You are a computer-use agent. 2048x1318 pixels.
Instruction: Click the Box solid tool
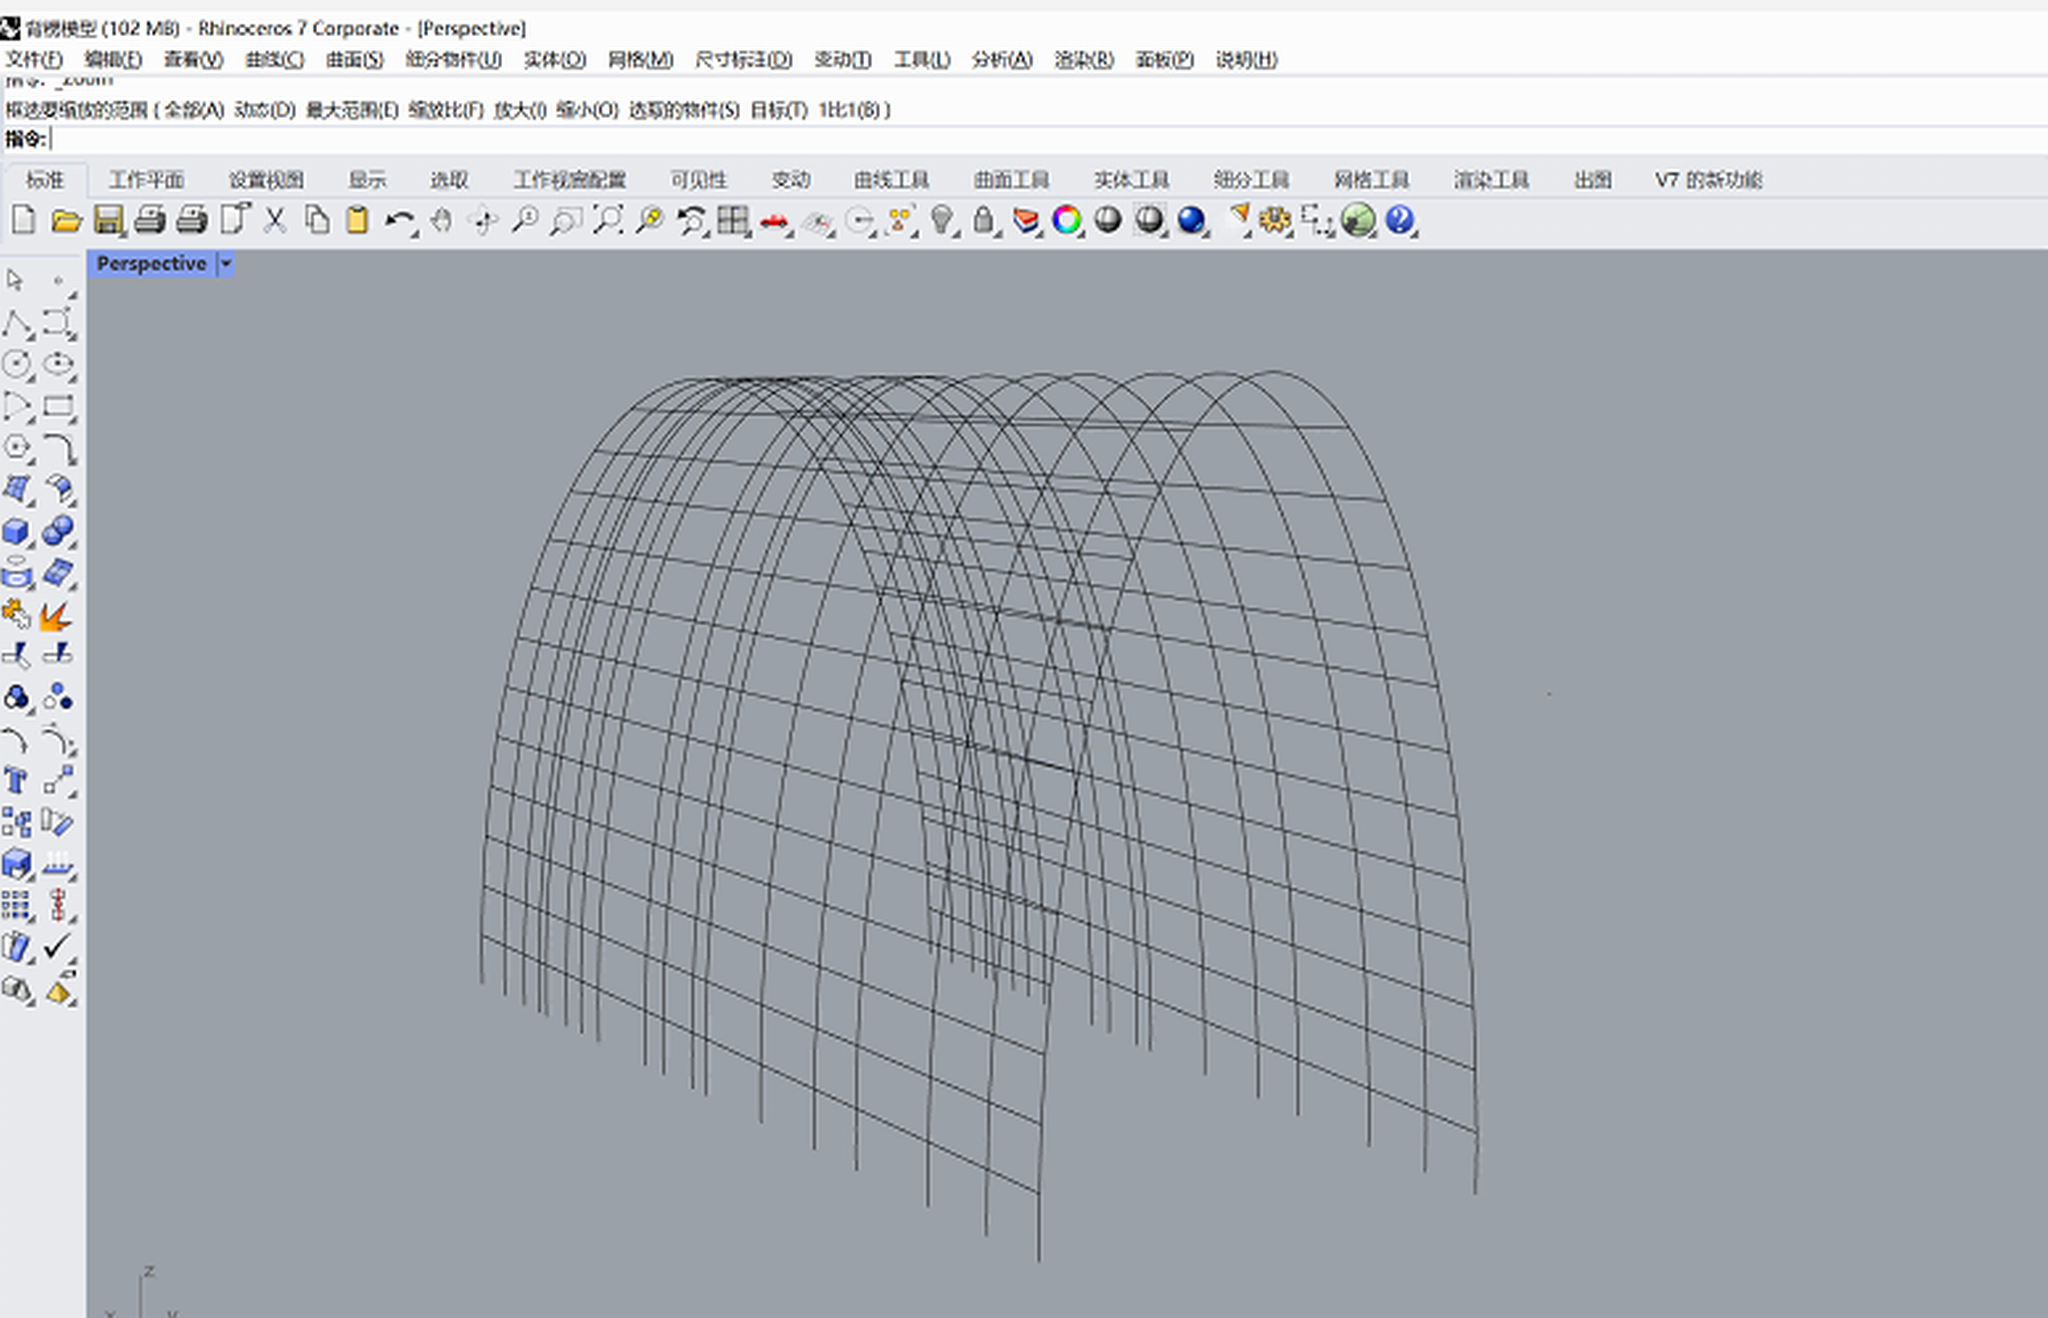pyautogui.click(x=16, y=532)
